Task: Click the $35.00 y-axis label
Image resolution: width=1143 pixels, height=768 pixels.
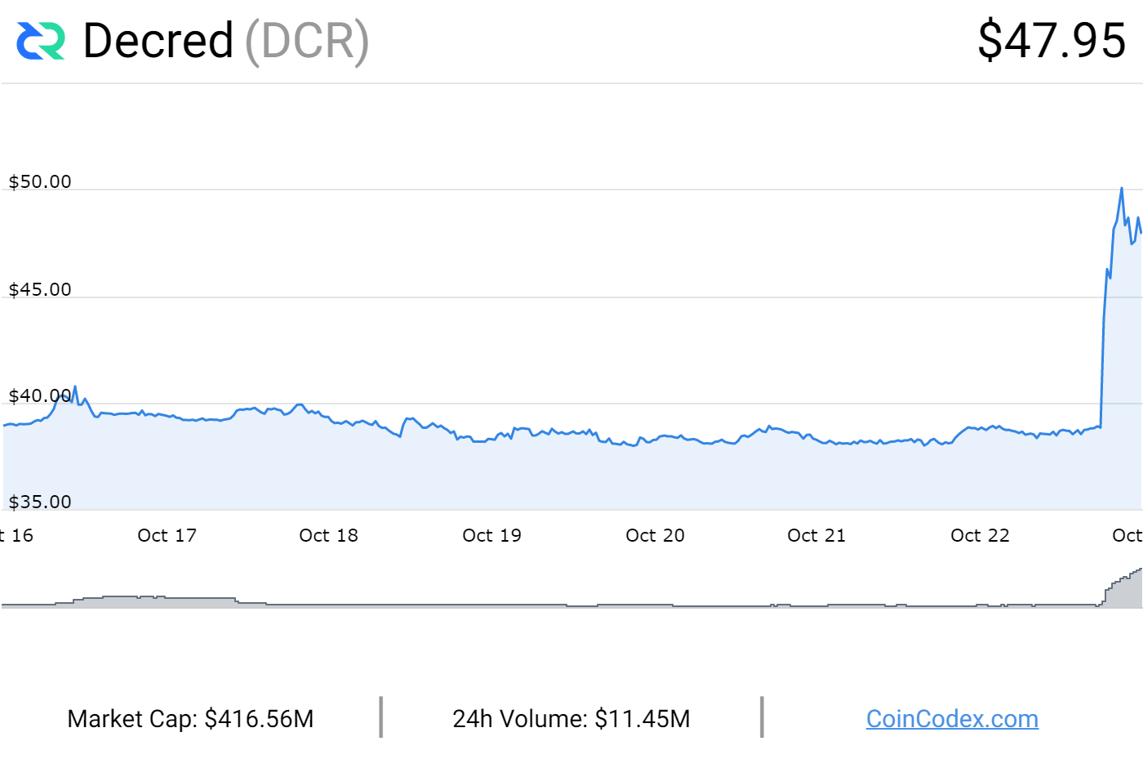Action: click(40, 502)
